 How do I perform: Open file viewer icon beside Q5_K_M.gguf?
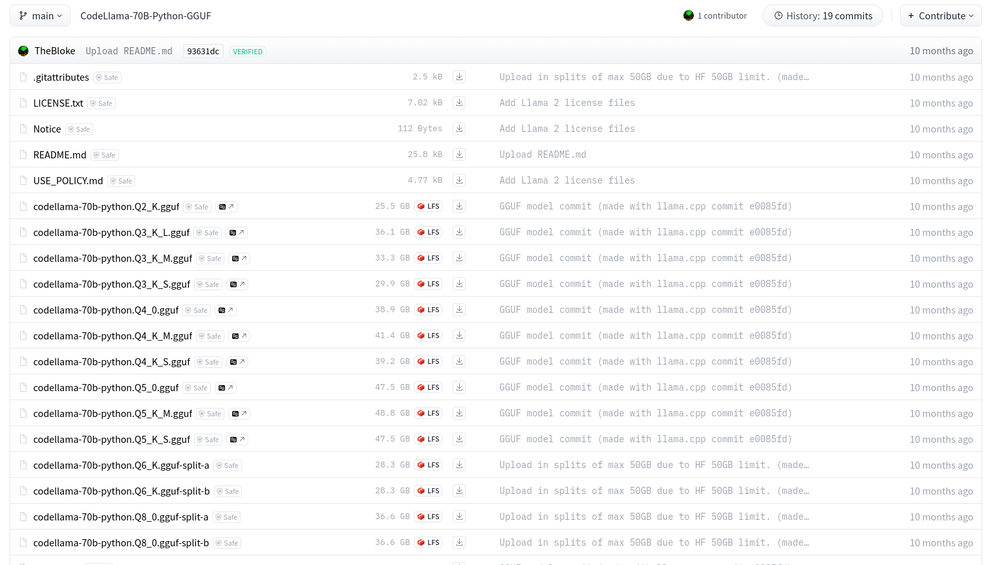click(x=239, y=414)
